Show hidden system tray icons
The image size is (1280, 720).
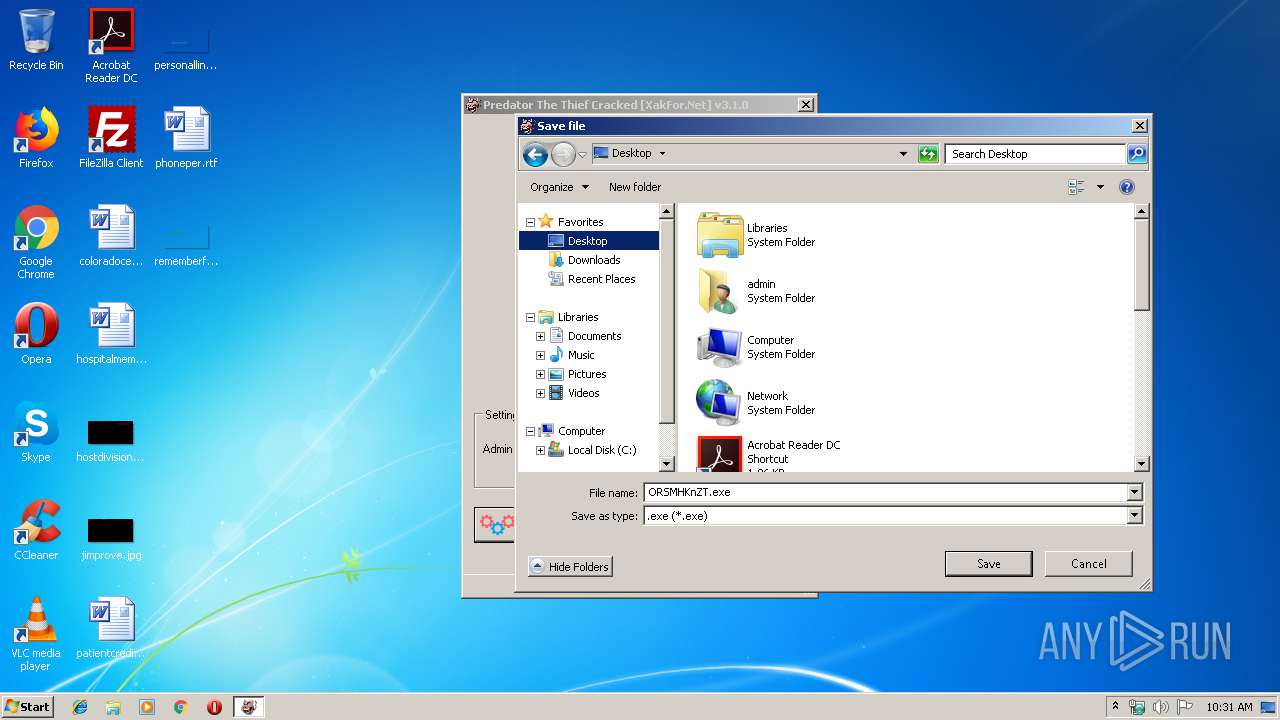pos(1115,707)
